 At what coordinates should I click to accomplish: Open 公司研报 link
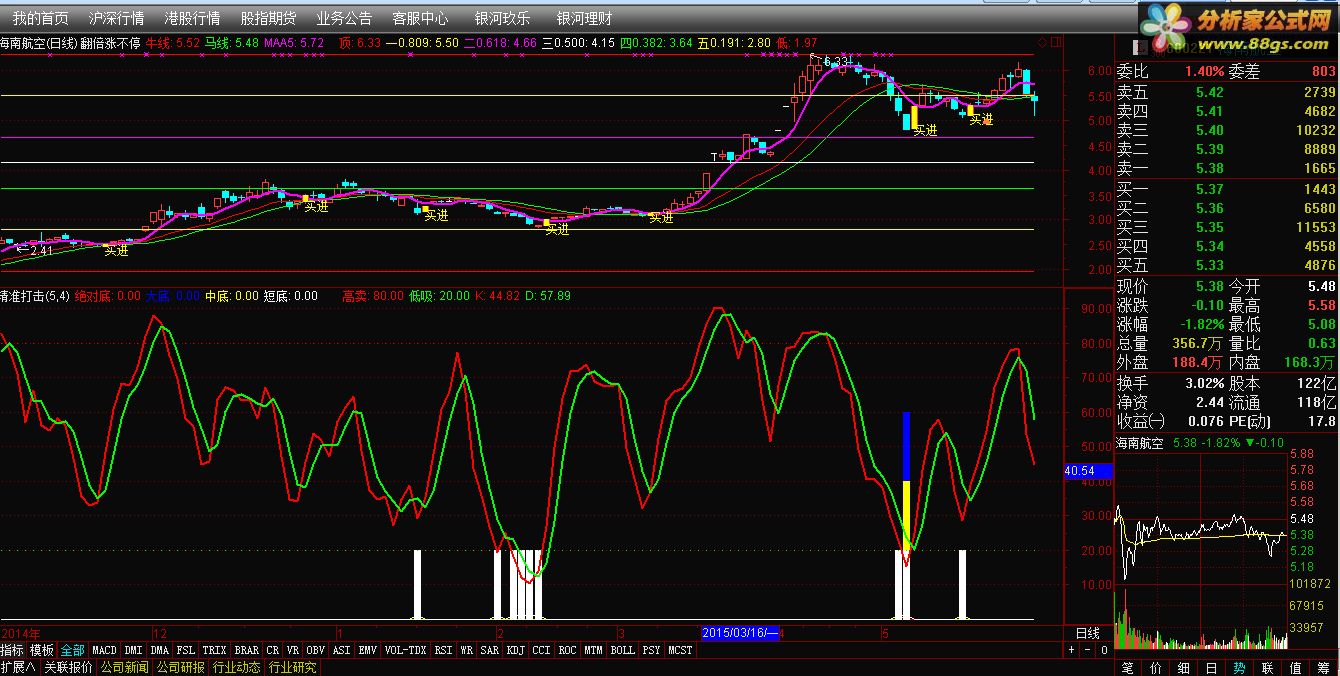click(x=180, y=667)
